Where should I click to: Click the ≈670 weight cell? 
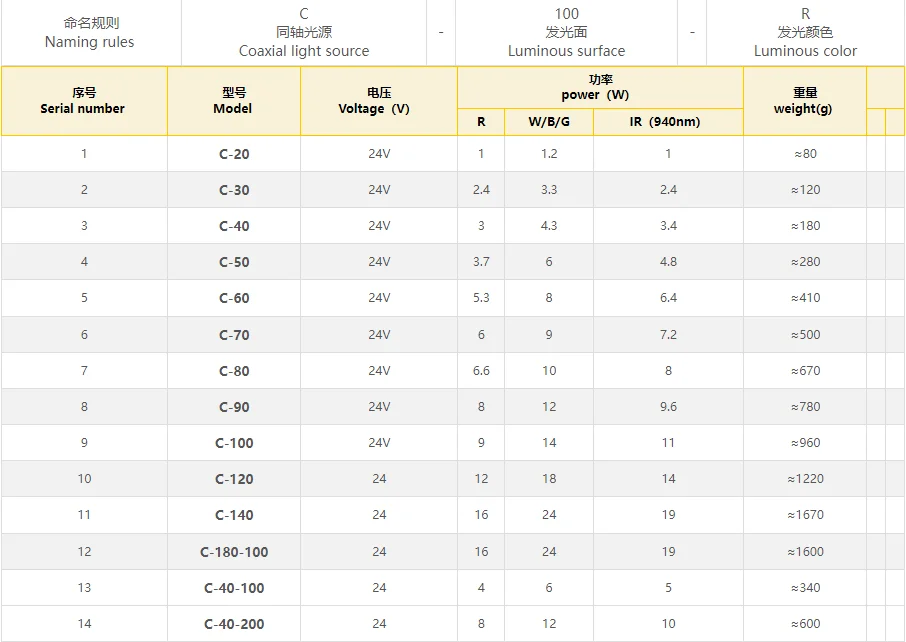coord(804,371)
